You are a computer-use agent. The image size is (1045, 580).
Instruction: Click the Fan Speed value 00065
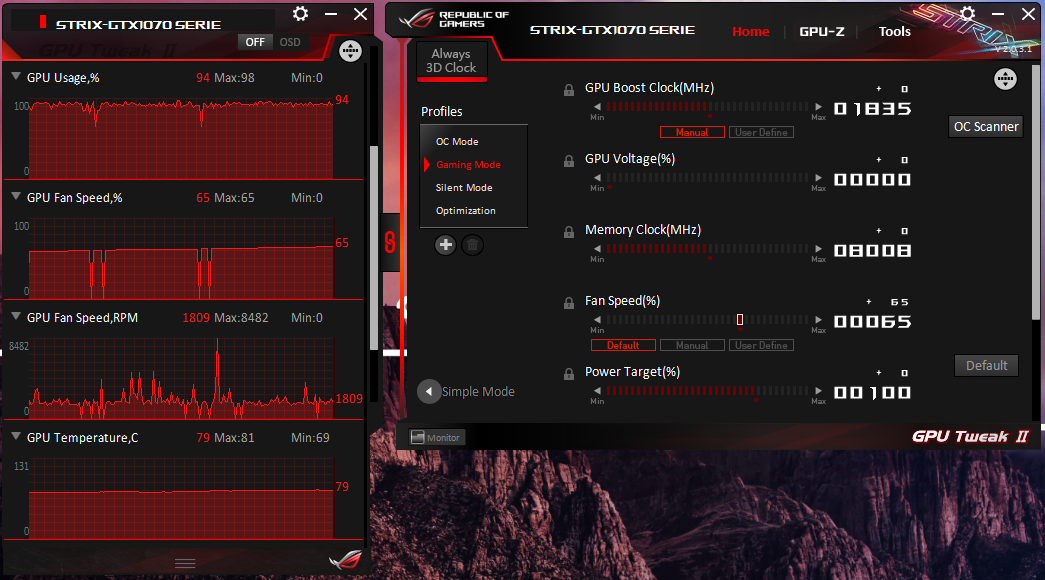[x=872, y=322]
